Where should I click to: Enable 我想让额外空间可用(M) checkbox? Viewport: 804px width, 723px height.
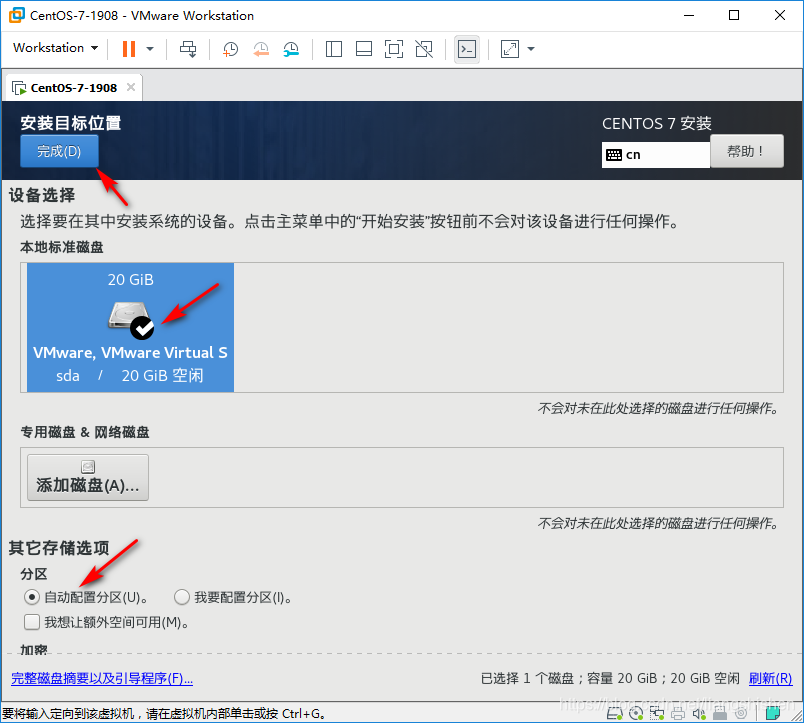pyautogui.click(x=32, y=622)
